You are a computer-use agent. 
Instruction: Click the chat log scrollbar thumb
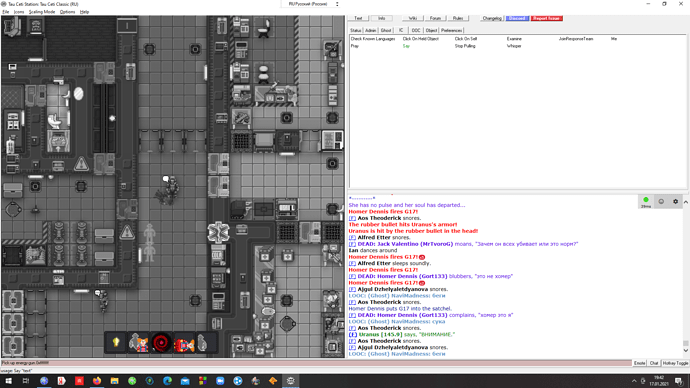click(x=686, y=343)
